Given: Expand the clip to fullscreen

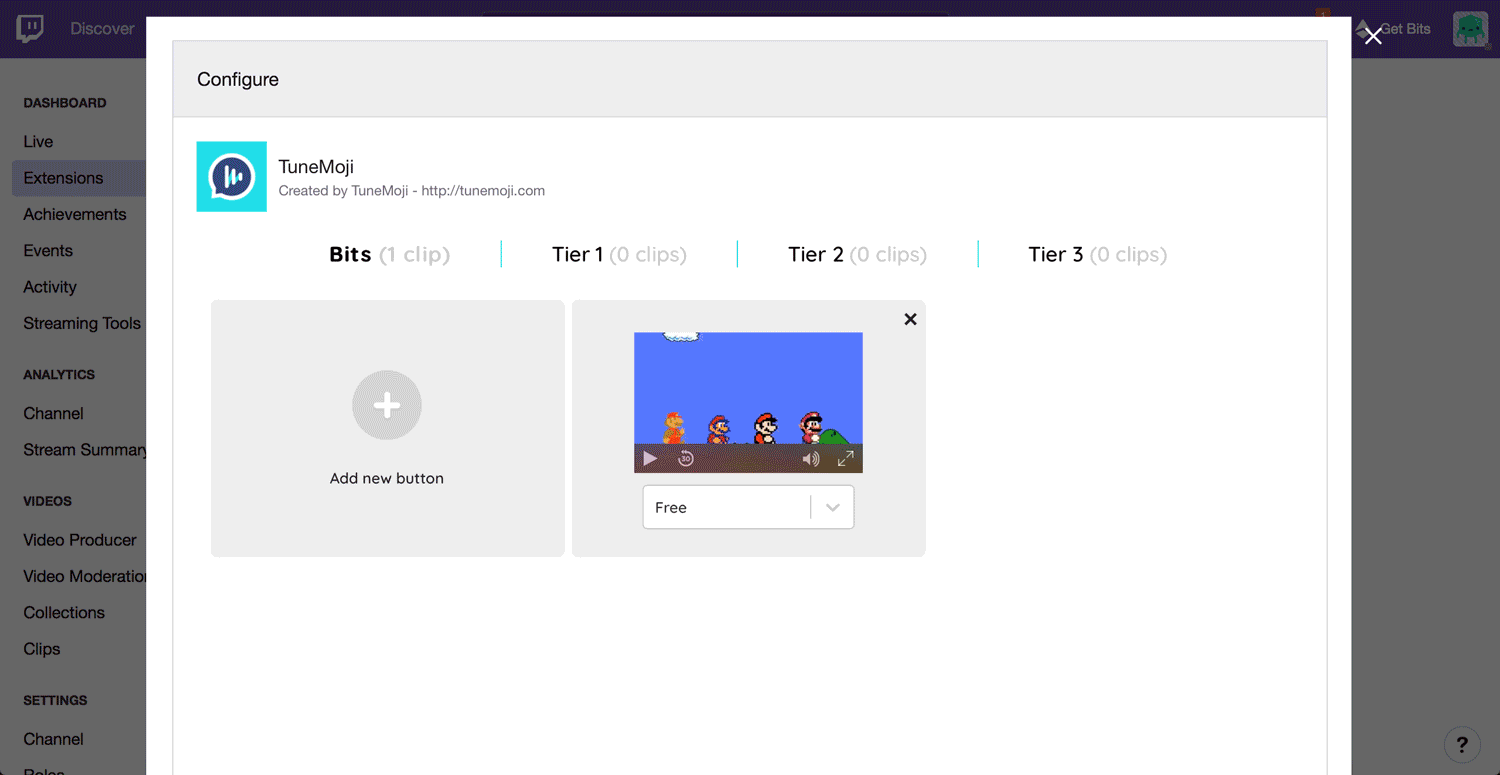Looking at the screenshot, I should tap(846, 458).
